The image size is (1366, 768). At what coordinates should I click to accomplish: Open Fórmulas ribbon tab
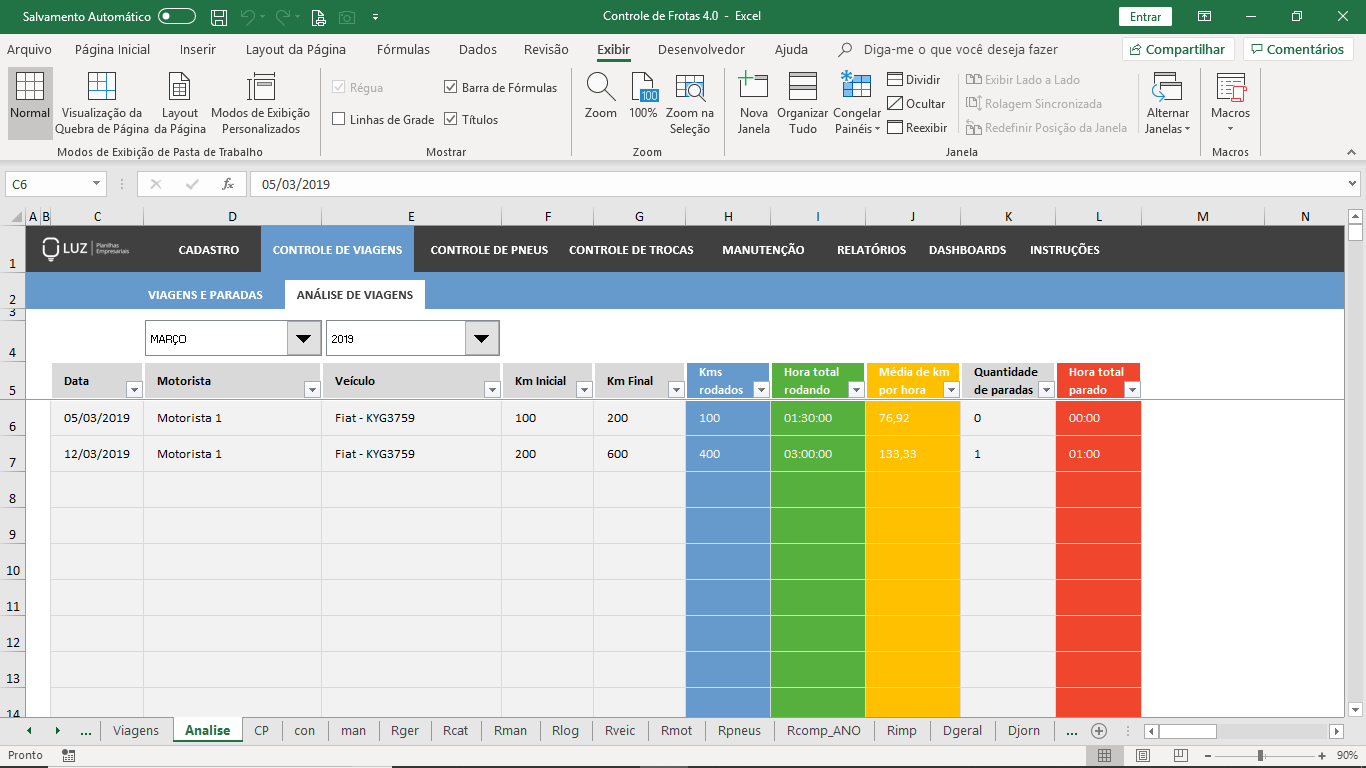(403, 49)
